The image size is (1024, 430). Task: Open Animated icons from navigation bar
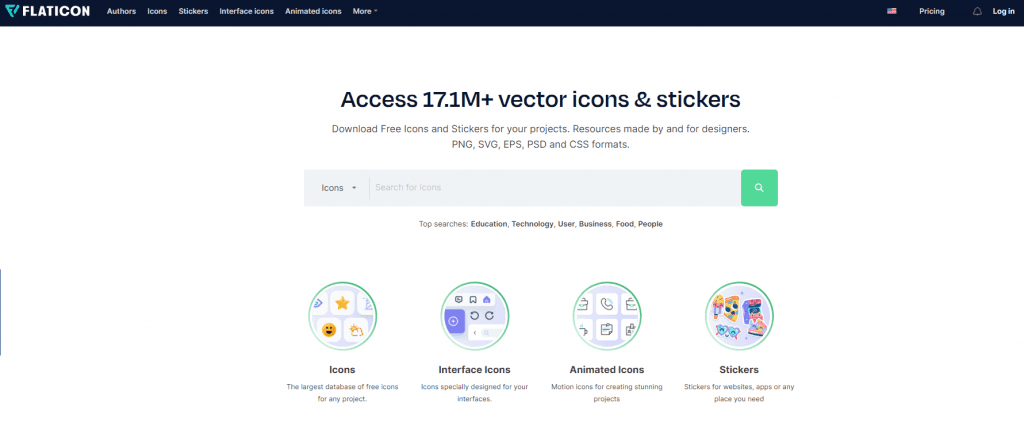coord(313,11)
